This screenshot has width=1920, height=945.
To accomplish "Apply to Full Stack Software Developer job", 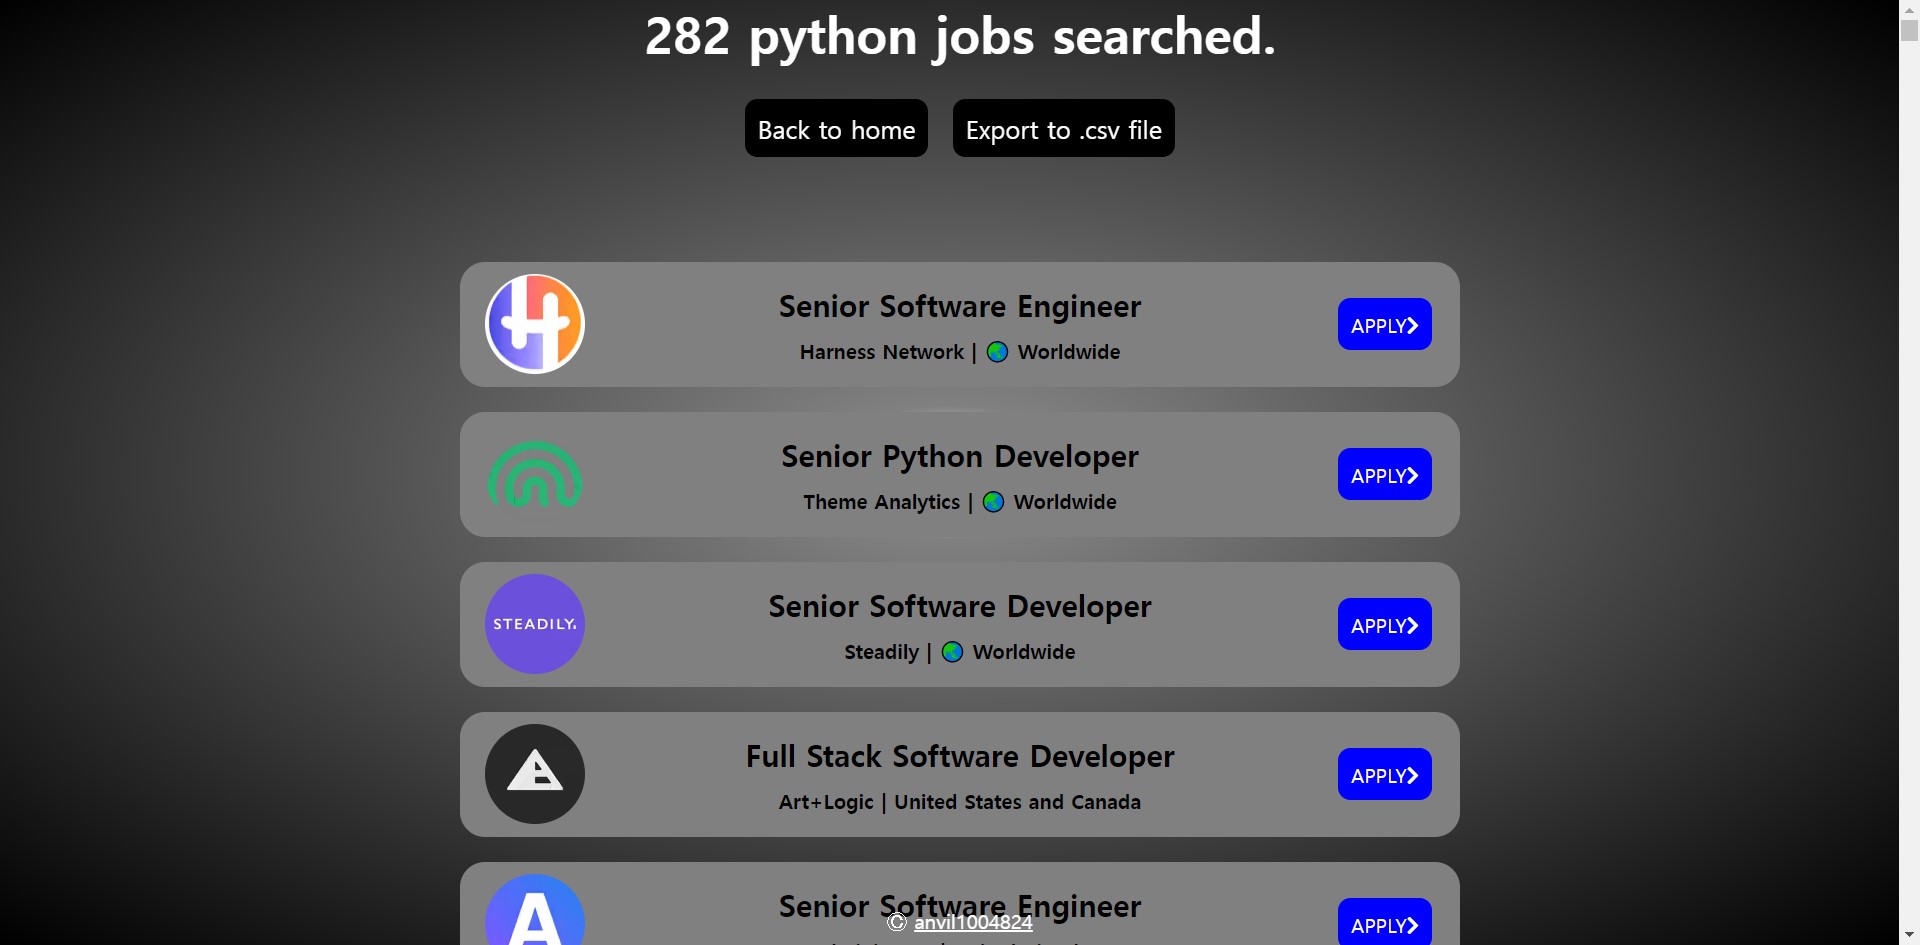I will pyautogui.click(x=1384, y=774).
